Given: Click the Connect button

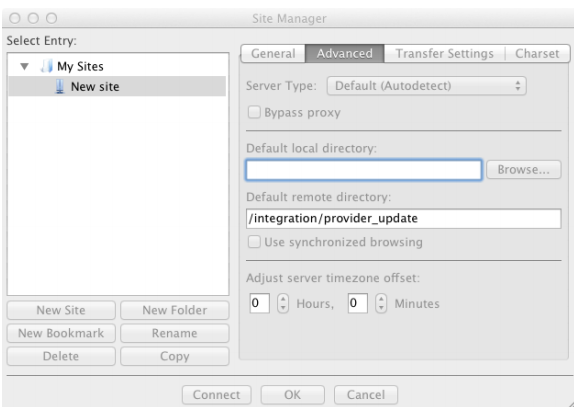Looking at the screenshot, I should click(216, 395).
